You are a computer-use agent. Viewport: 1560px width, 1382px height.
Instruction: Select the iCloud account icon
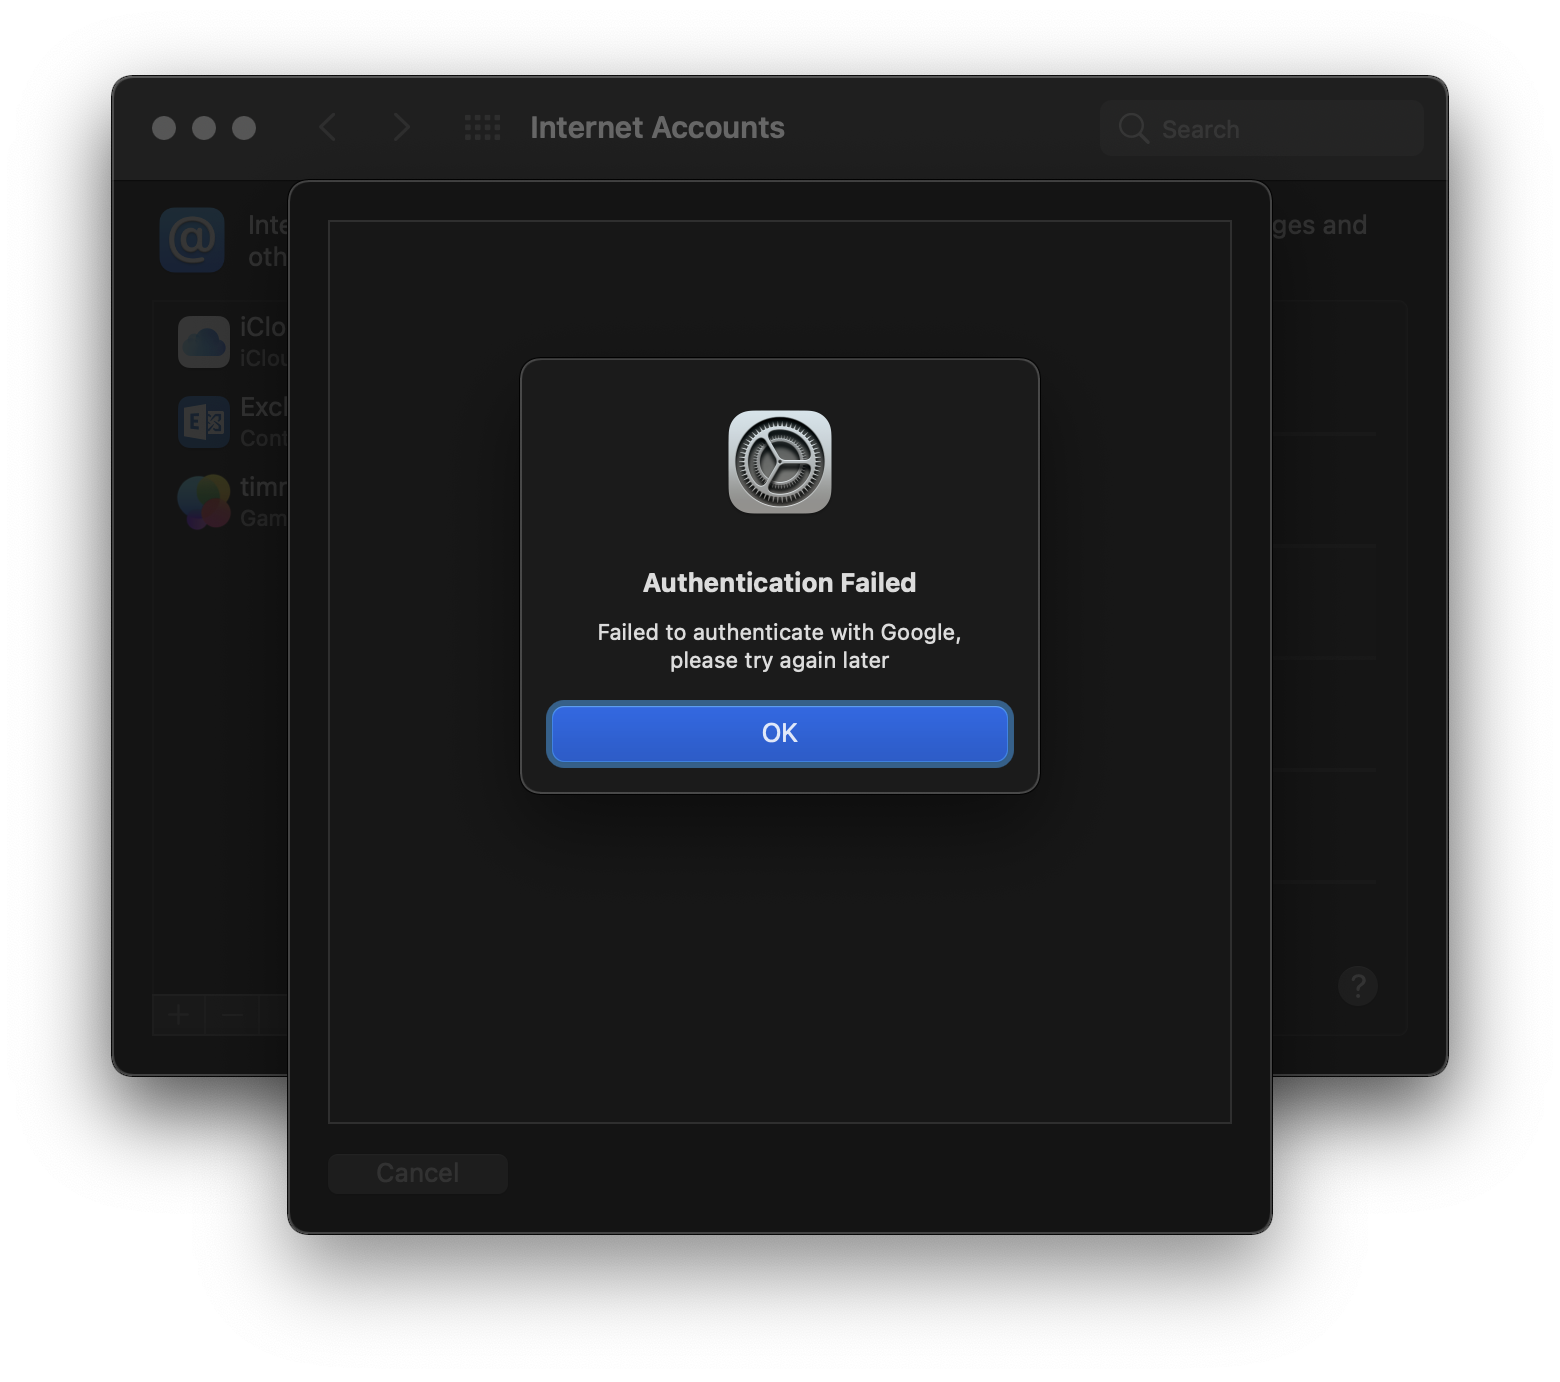pyautogui.click(x=204, y=342)
